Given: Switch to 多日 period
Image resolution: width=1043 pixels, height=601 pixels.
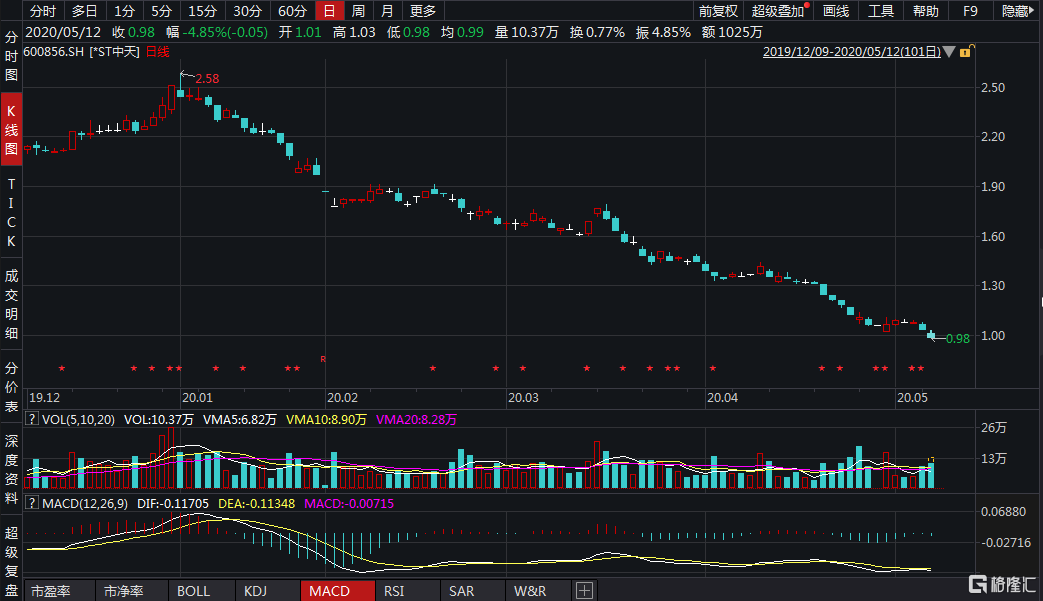Looking at the screenshot, I should coord(84,11).
